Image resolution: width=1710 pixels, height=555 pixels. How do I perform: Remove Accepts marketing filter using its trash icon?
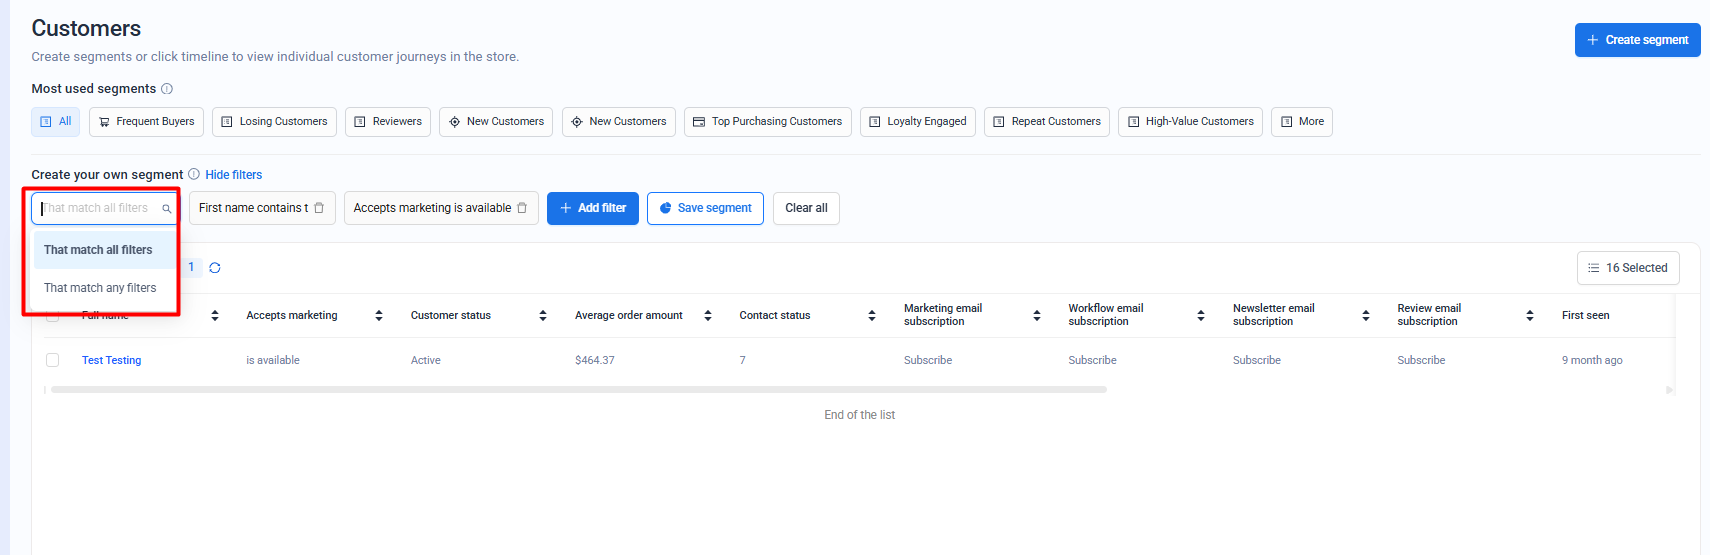522,208
